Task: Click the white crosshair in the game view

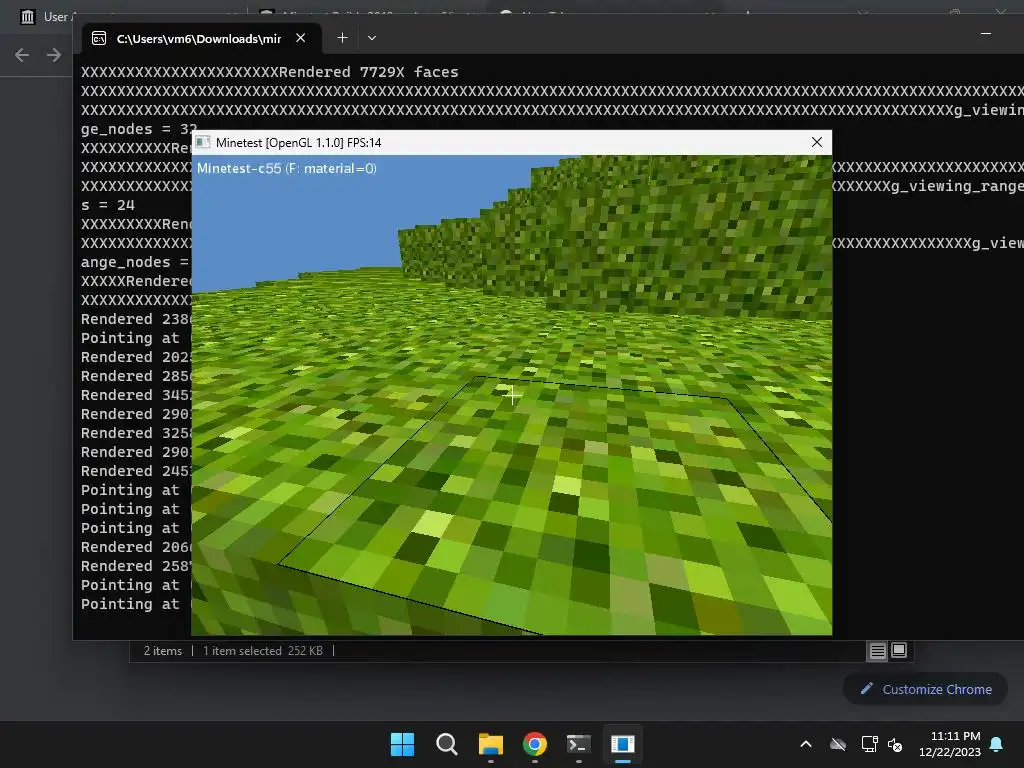Action: (x=512, y=395)
